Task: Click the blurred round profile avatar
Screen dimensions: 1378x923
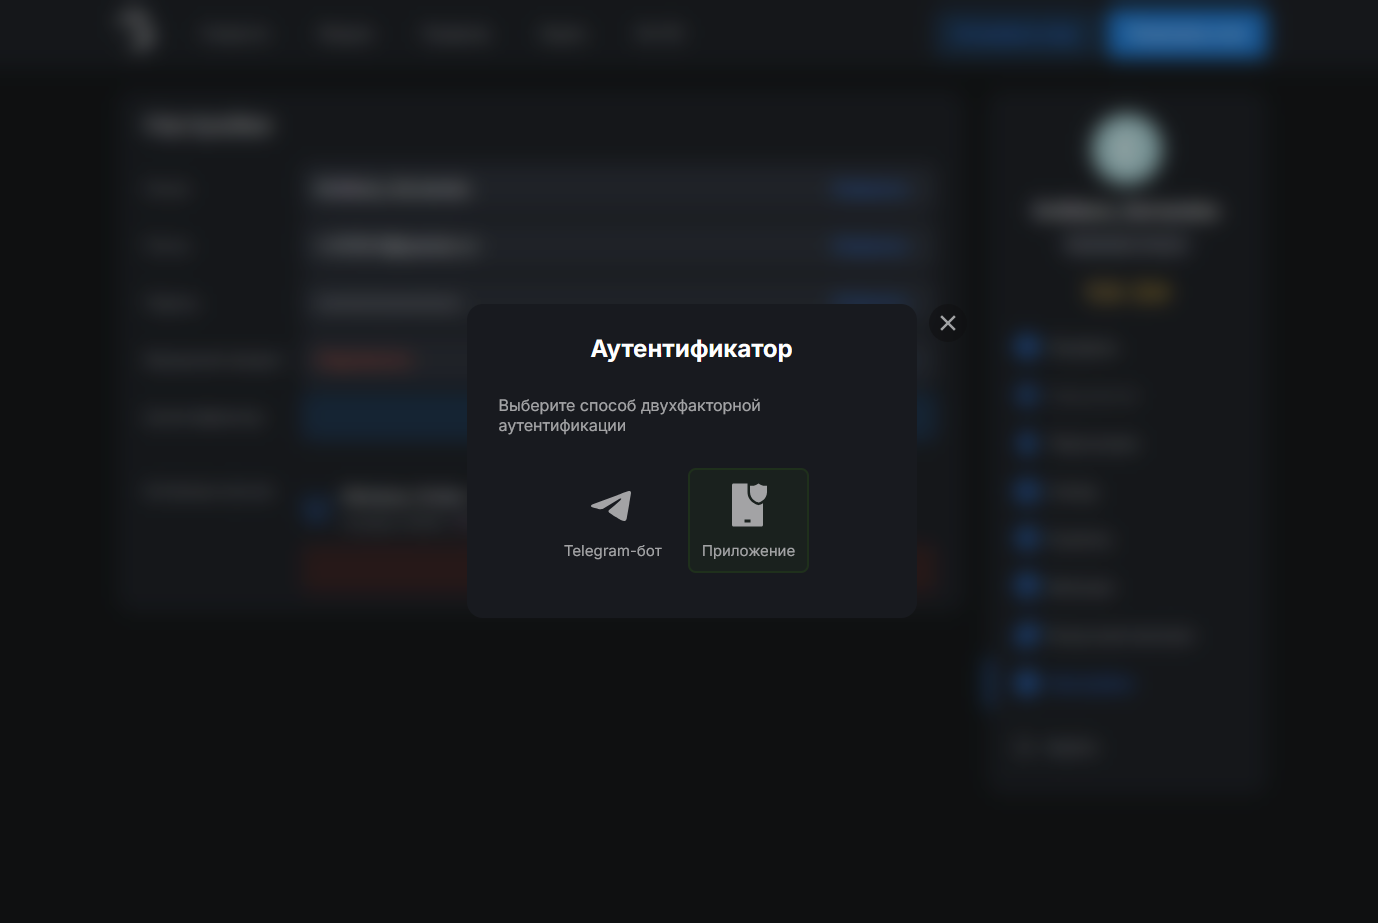Action: click(1126, 149)
